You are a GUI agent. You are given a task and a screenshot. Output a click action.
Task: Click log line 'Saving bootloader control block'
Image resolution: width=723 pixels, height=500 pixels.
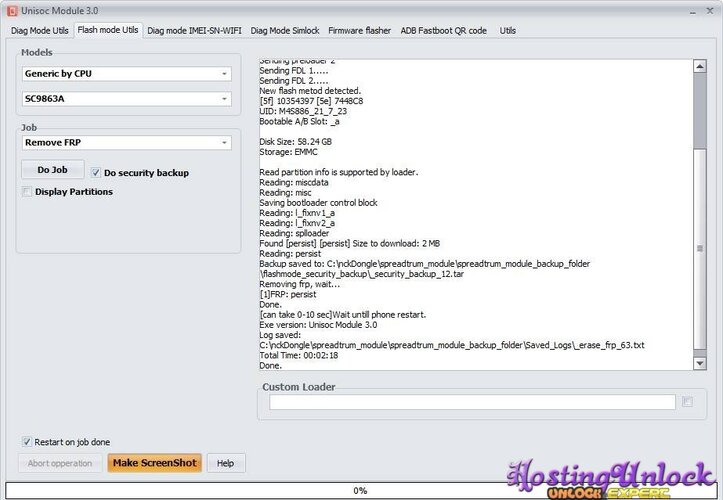[319, 202]
